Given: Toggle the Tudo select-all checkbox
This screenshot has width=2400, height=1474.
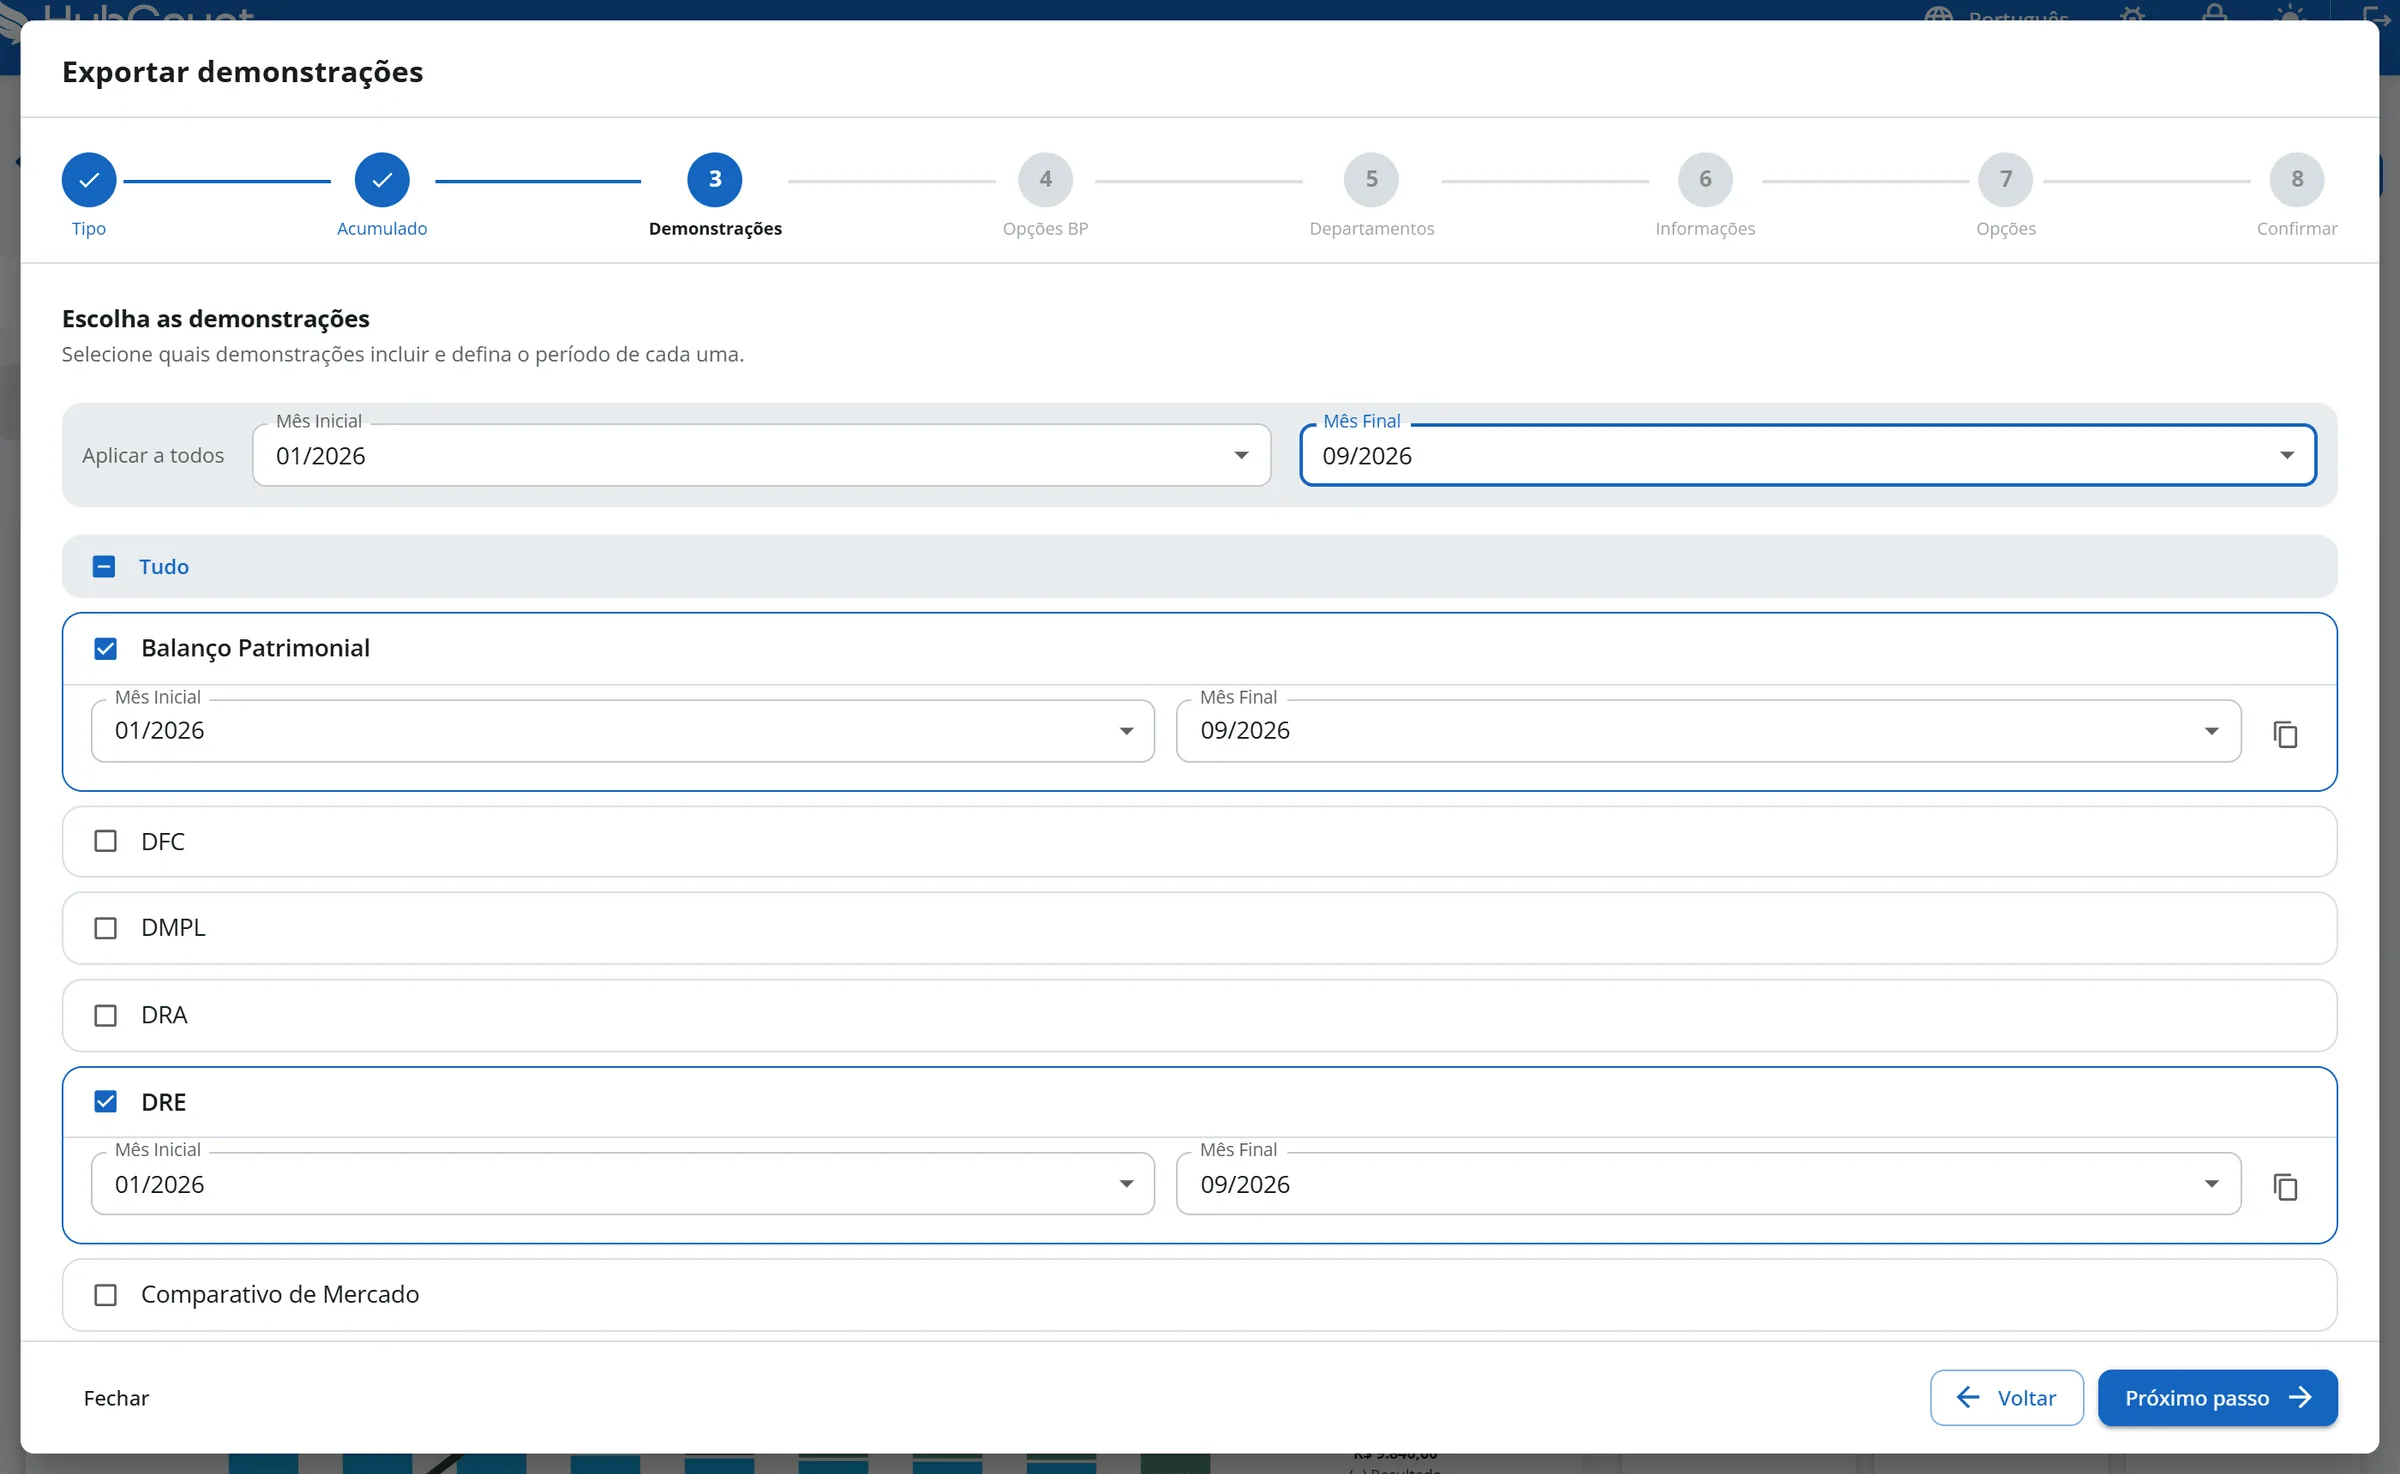Looking at the screenshot, I should tap(104, 567).
